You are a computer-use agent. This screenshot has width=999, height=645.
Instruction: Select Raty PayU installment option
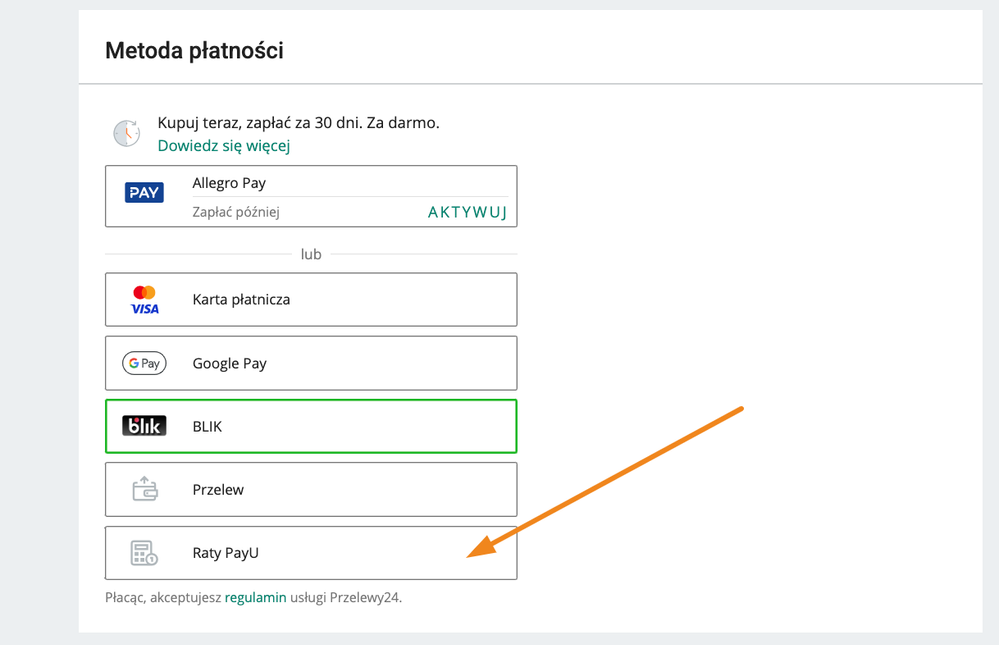[x=226, y=553]
